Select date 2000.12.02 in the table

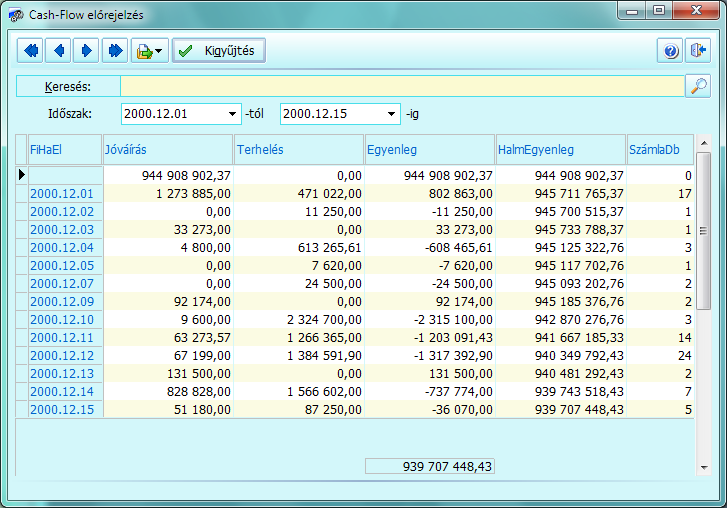click(62, 211)
